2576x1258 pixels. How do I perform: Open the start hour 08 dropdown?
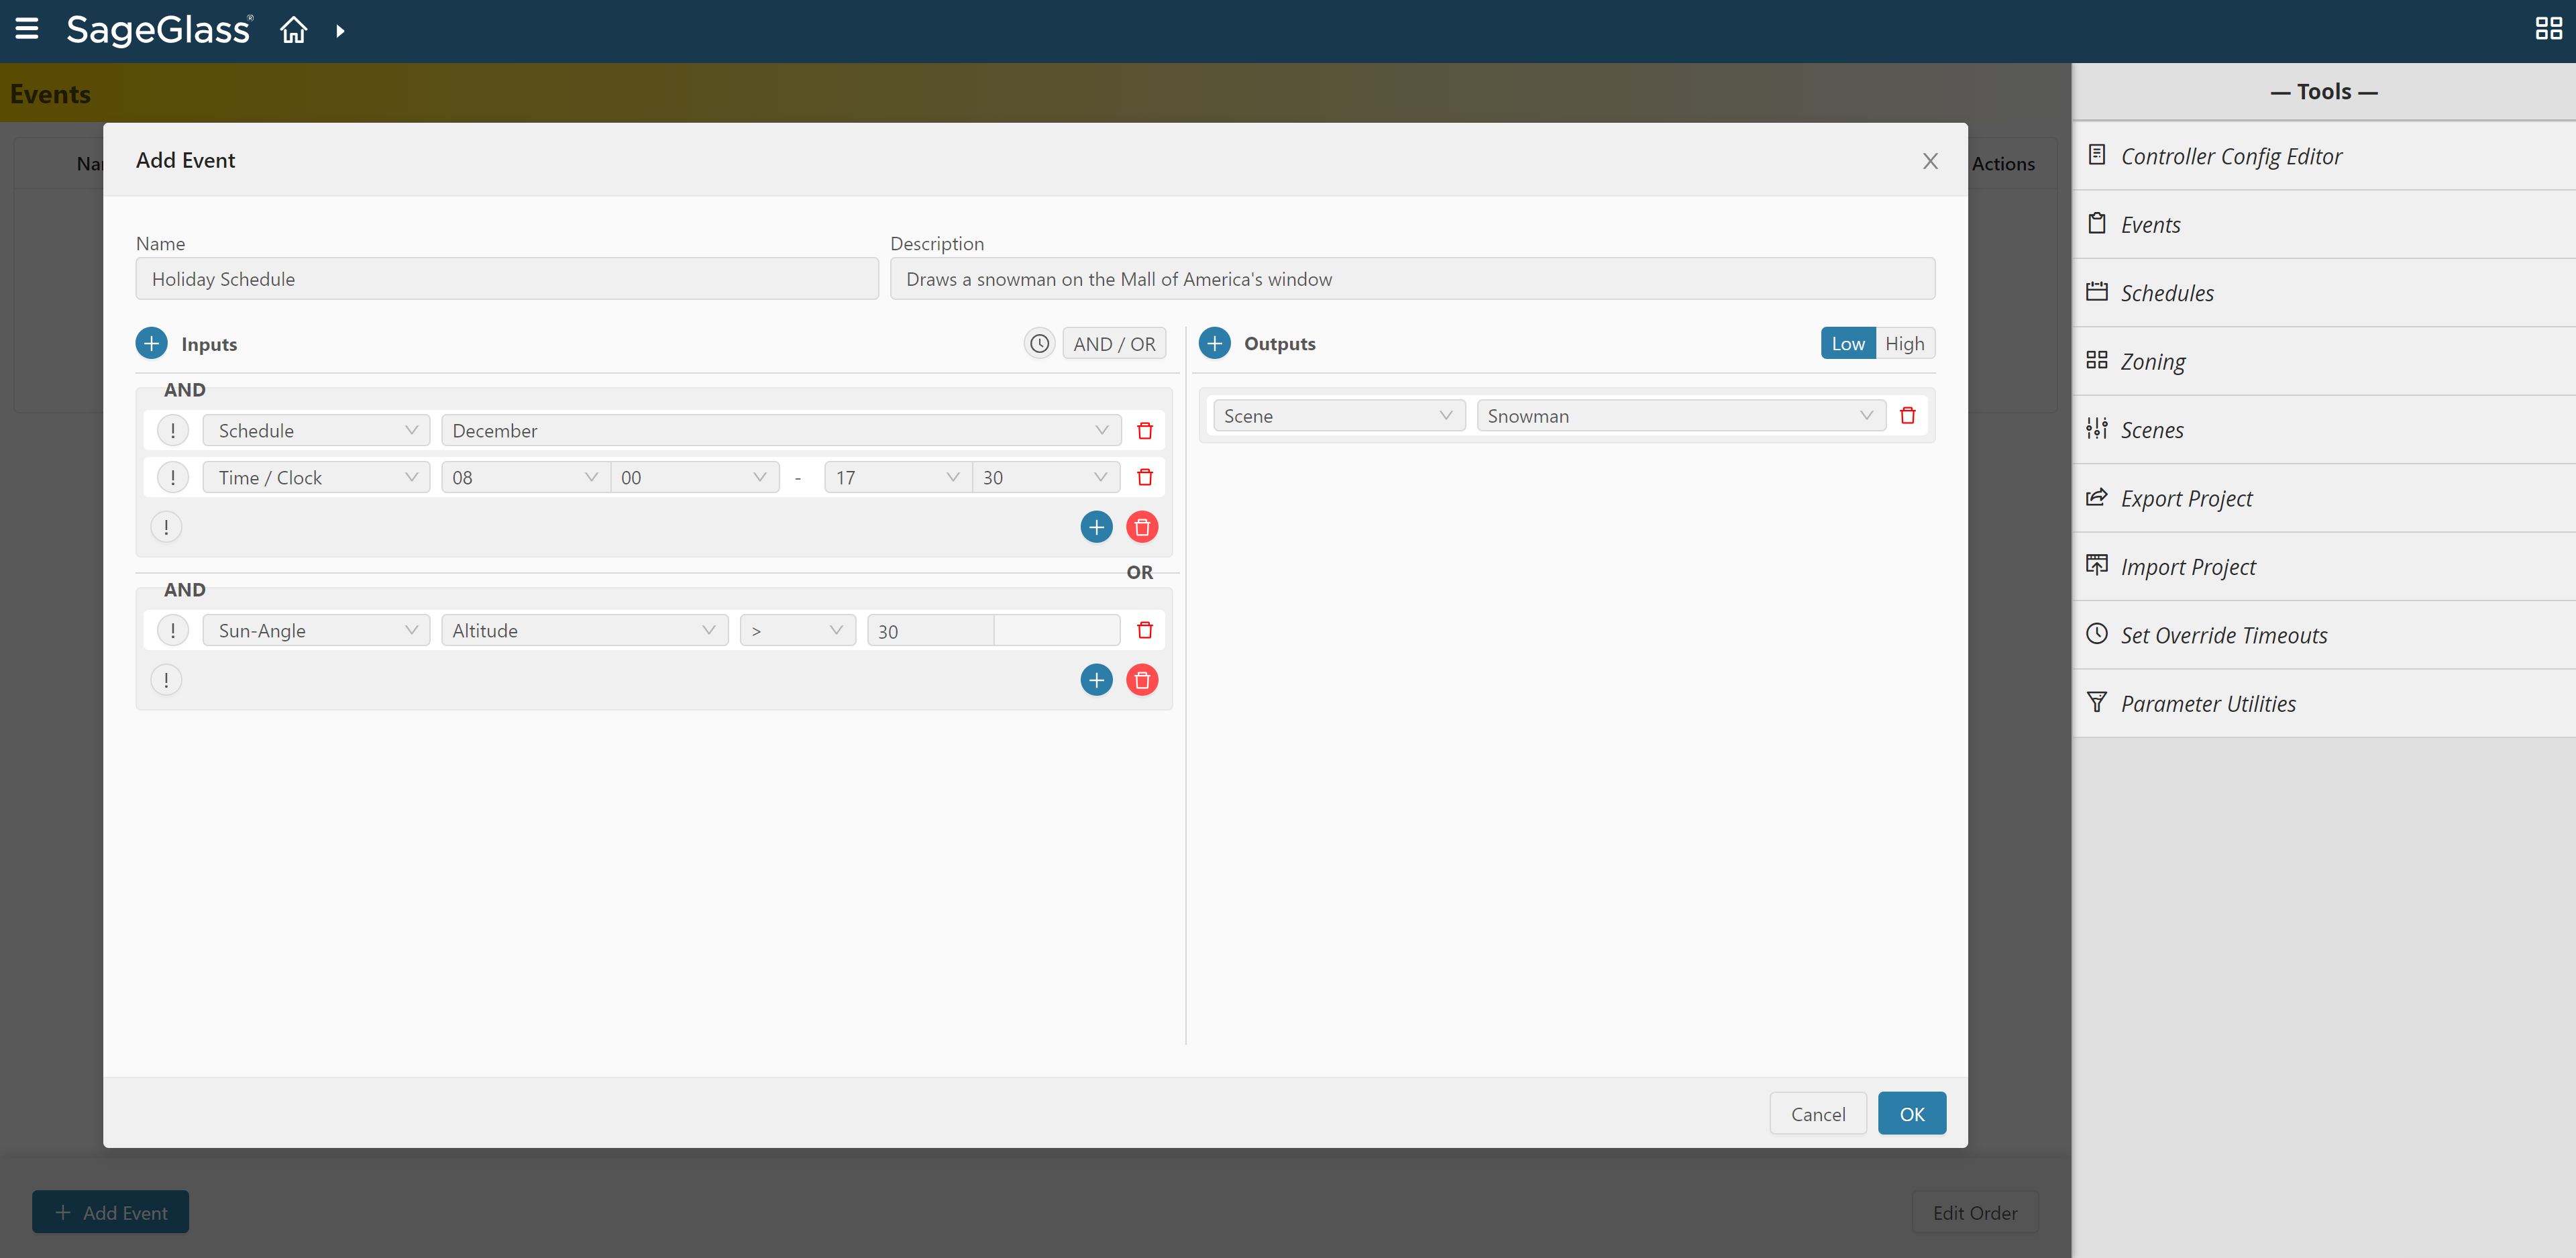click(x=526, y=478)
